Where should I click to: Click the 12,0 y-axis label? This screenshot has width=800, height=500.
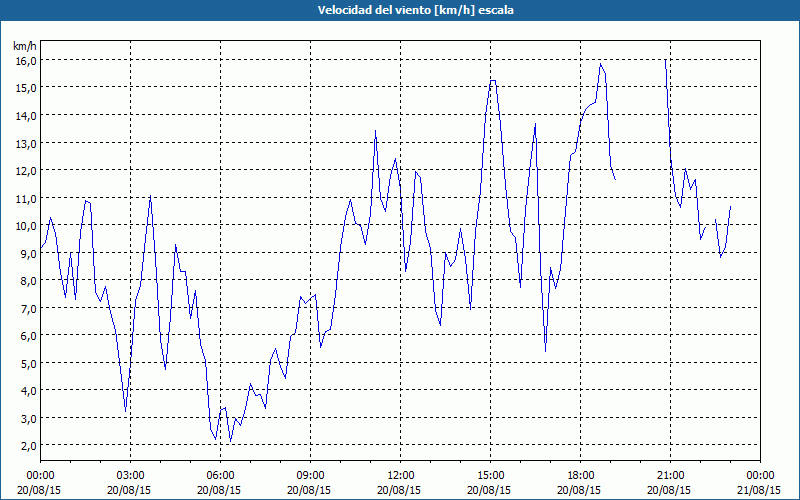click(26, 171)
